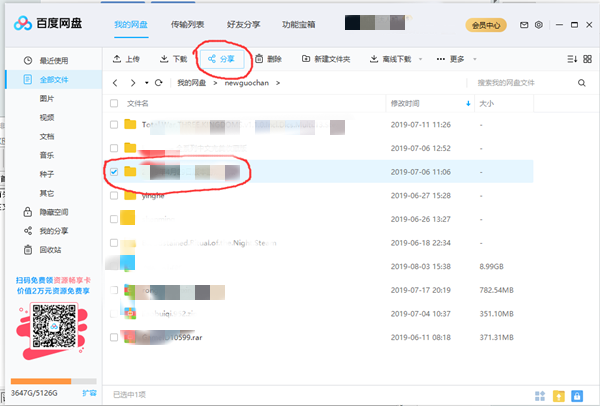Click 离线下载 offline download
The image size is (600, 406).
coord(391,59)
